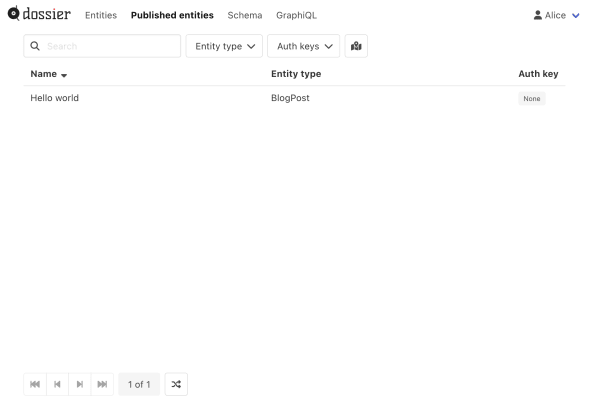Expand the Auth keys filter dropdown
589x400 pixels.
[x=304, y=46]
